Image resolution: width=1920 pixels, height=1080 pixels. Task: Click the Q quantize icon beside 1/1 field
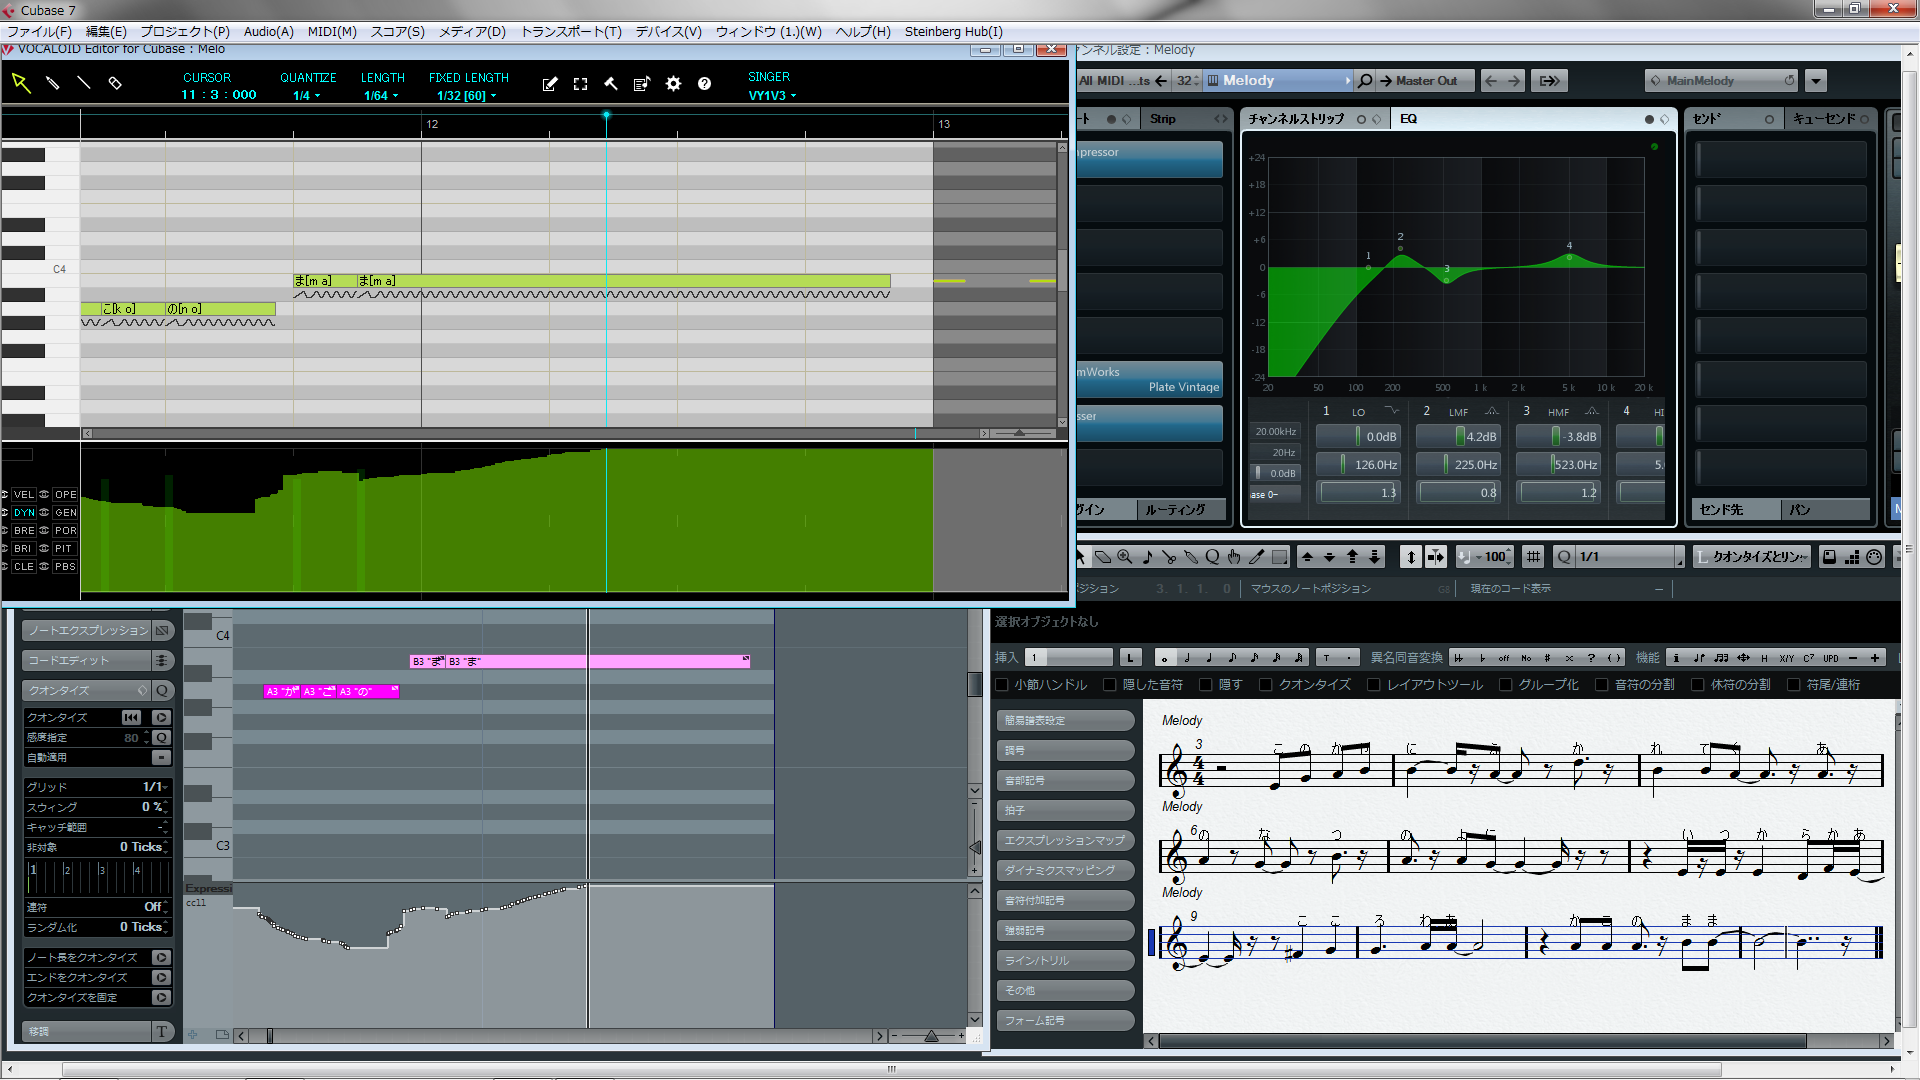pos(1564,557)
